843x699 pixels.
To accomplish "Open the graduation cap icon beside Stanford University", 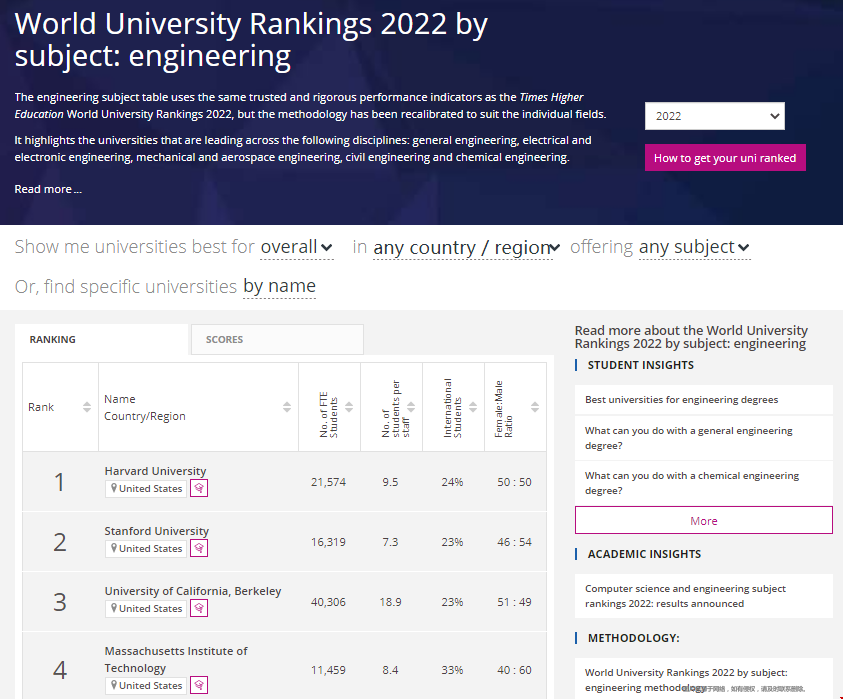I will 199,548.
